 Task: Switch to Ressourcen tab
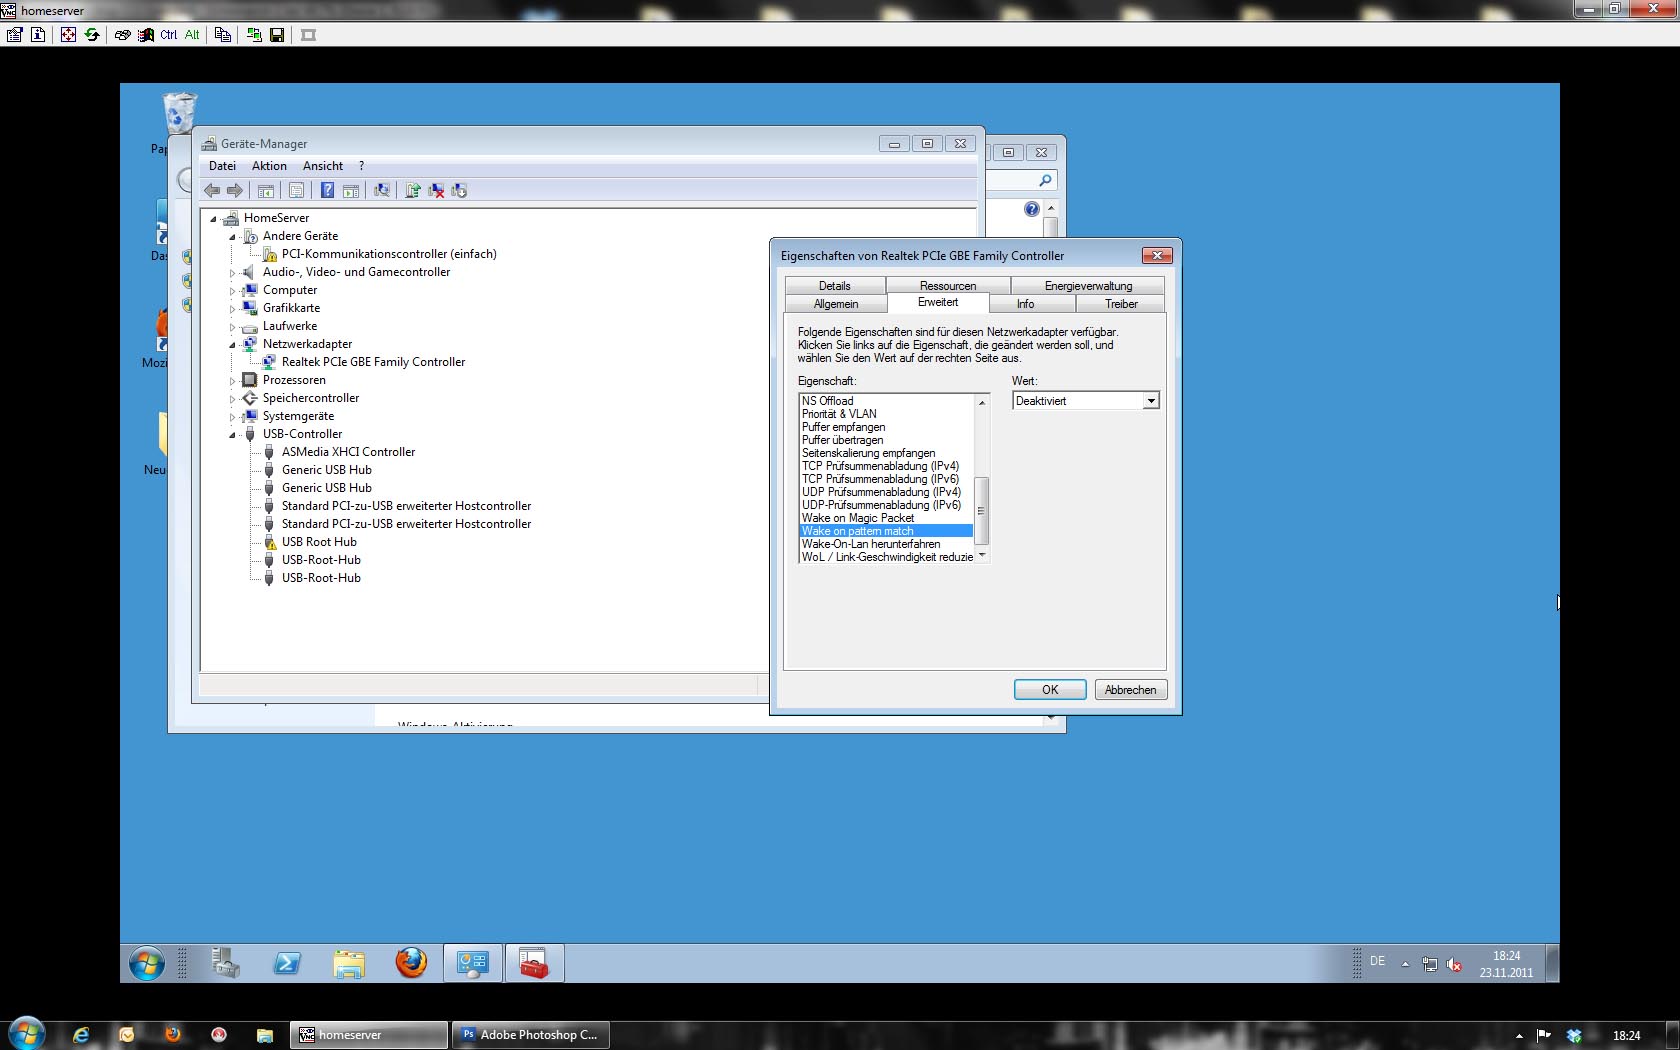tap(947, 286)
